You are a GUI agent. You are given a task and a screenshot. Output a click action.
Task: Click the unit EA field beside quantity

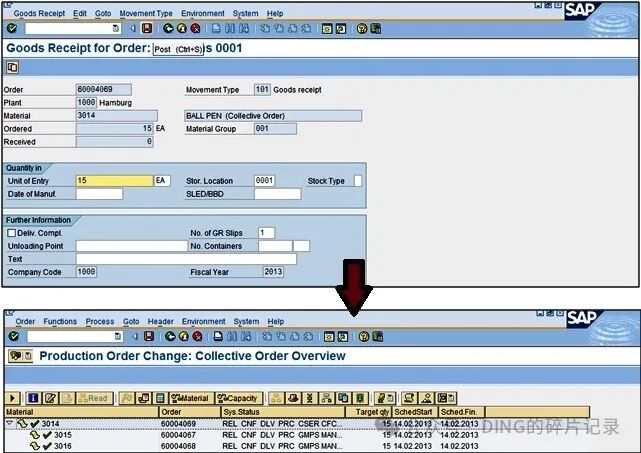(162, 181)
